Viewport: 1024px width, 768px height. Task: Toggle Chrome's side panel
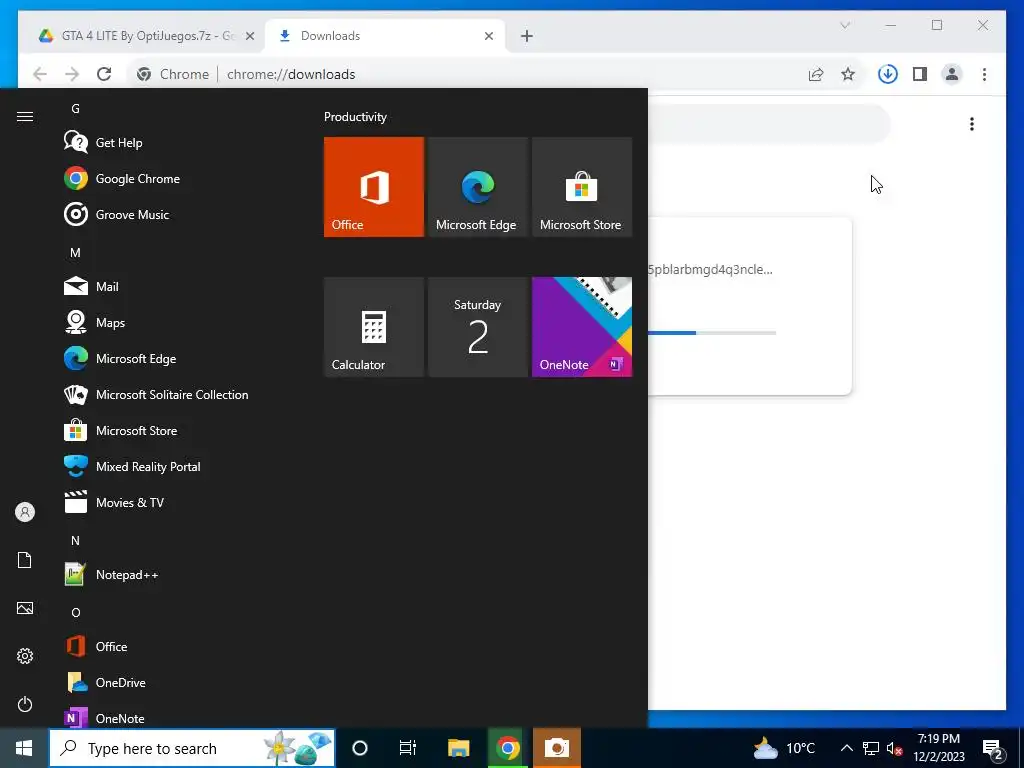point(920,74)
